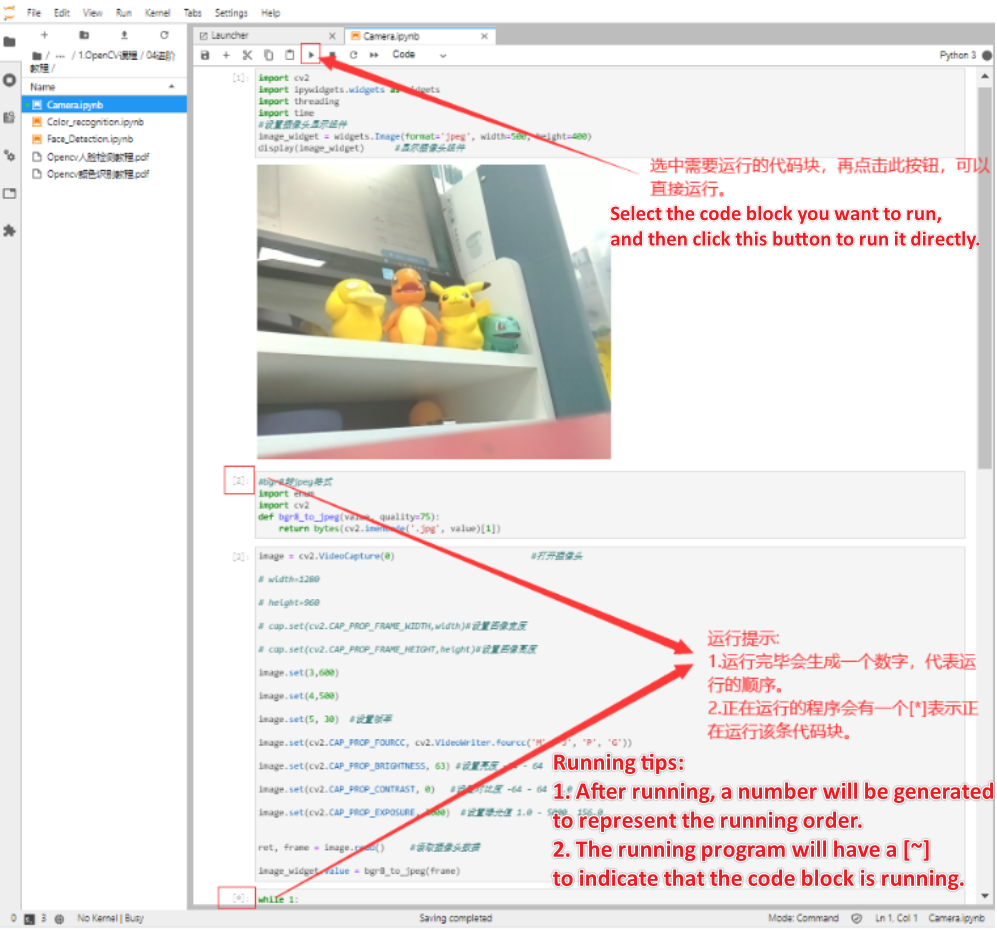Click into the cv2.VideoCapture code cell
Screen dimensions: 997x933
(x=610, y=714)
